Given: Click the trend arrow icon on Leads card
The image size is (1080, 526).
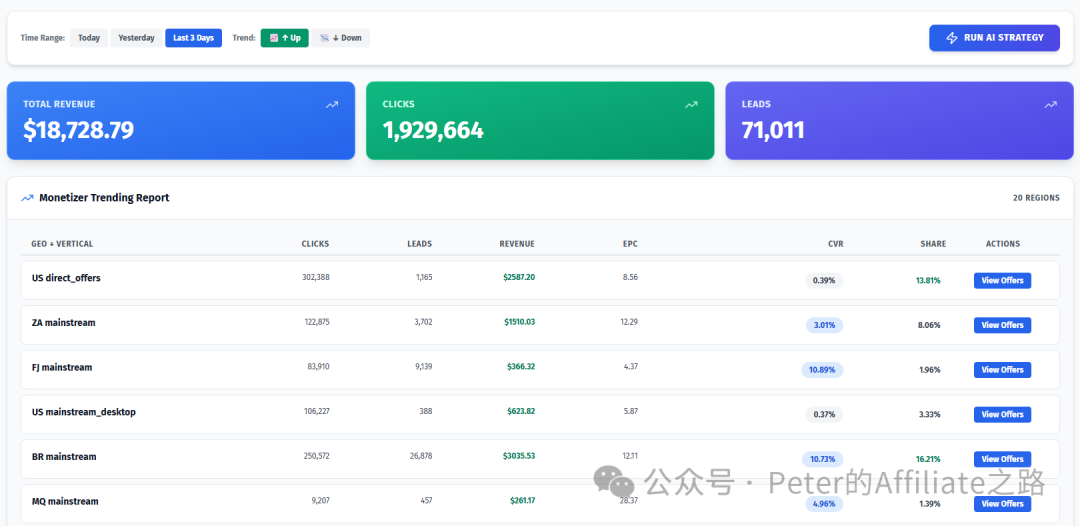Looking at the screenshot, I should [1050, 105].
